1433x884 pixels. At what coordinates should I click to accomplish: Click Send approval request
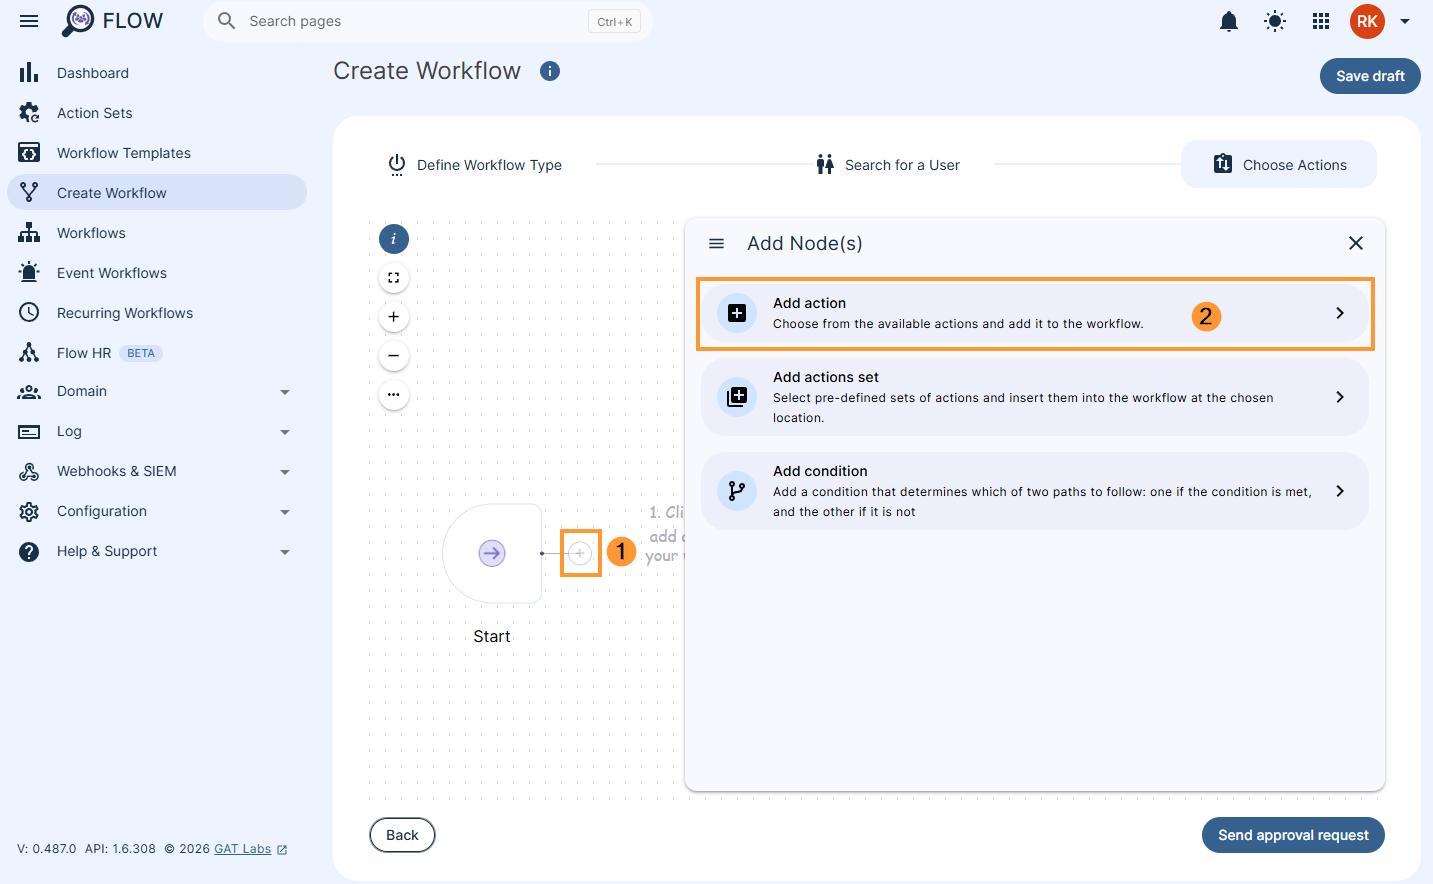[x=1293, y=835]
